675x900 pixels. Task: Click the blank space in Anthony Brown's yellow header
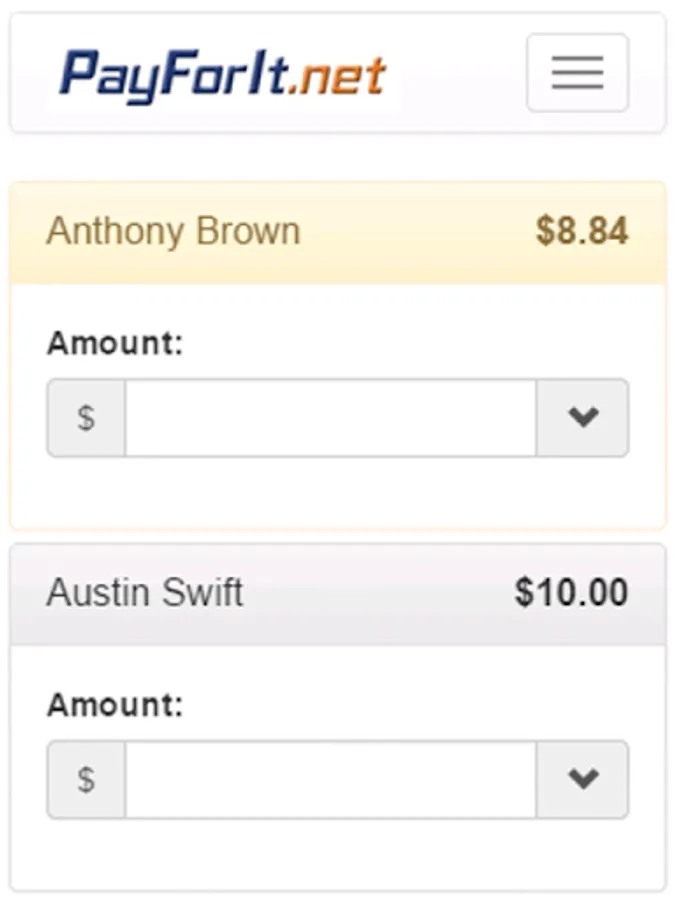click(x=415, y=232)
